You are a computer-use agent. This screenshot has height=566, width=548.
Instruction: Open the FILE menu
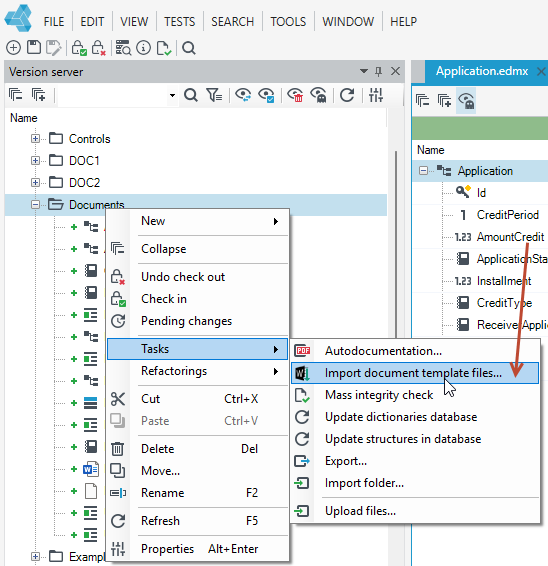pyautogui.click(x=54, y=22)
